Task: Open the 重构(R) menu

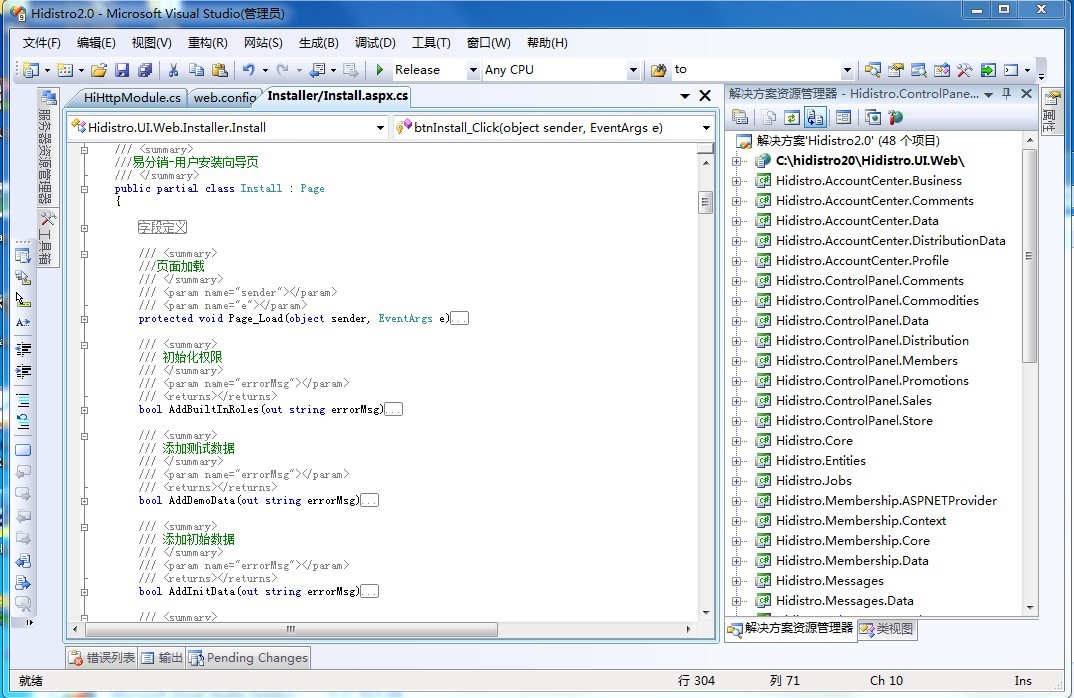Action: click(208, 42)
